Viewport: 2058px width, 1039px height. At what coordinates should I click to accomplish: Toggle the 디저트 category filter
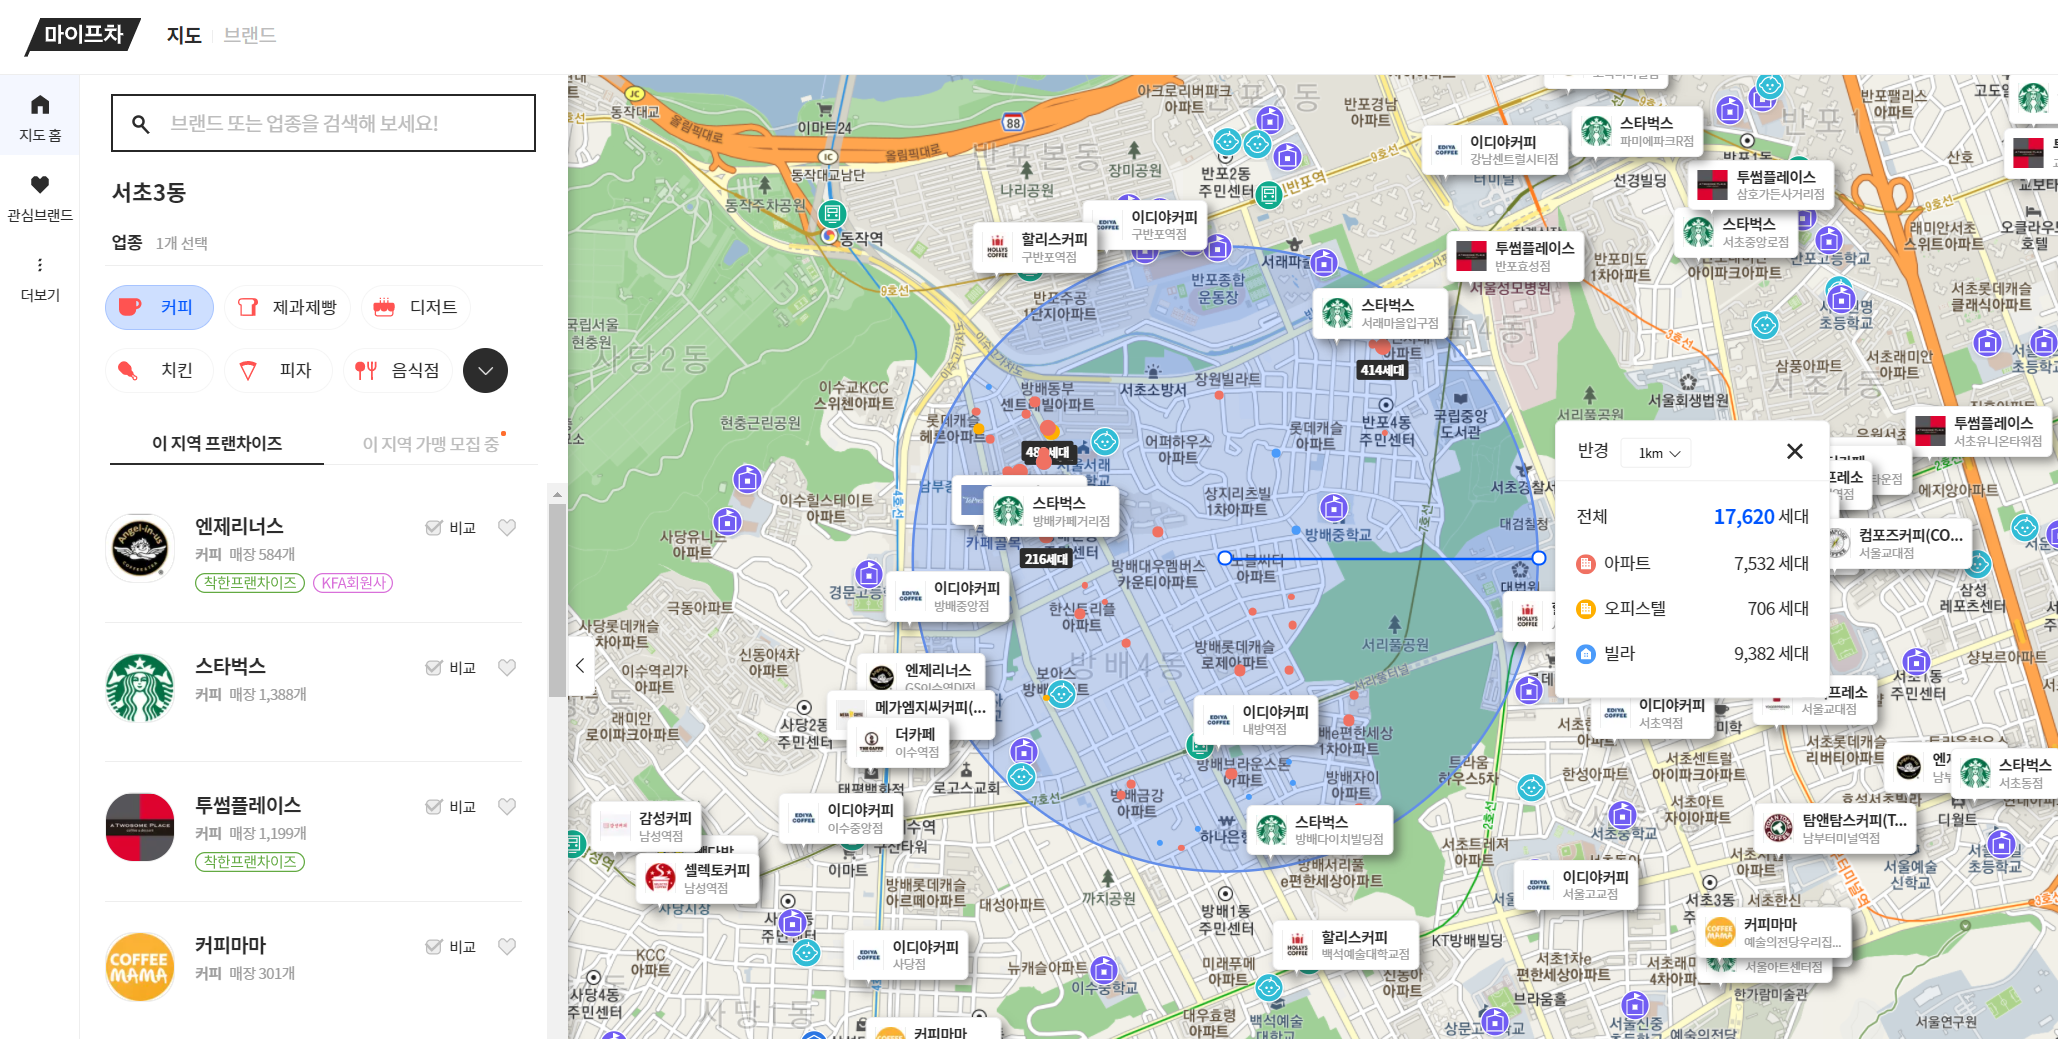[416, 307]
